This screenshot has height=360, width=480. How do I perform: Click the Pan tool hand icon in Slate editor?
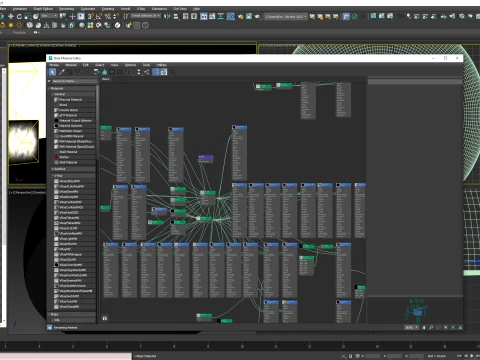pyautogui.click(x=424, y=328)
